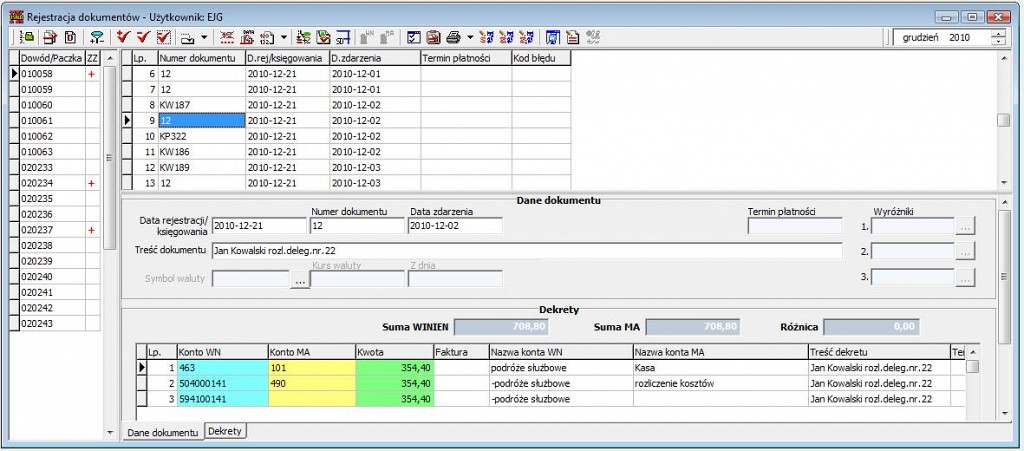
Task: Click the first toolbar icon with green folder
Action: (28, 37)
